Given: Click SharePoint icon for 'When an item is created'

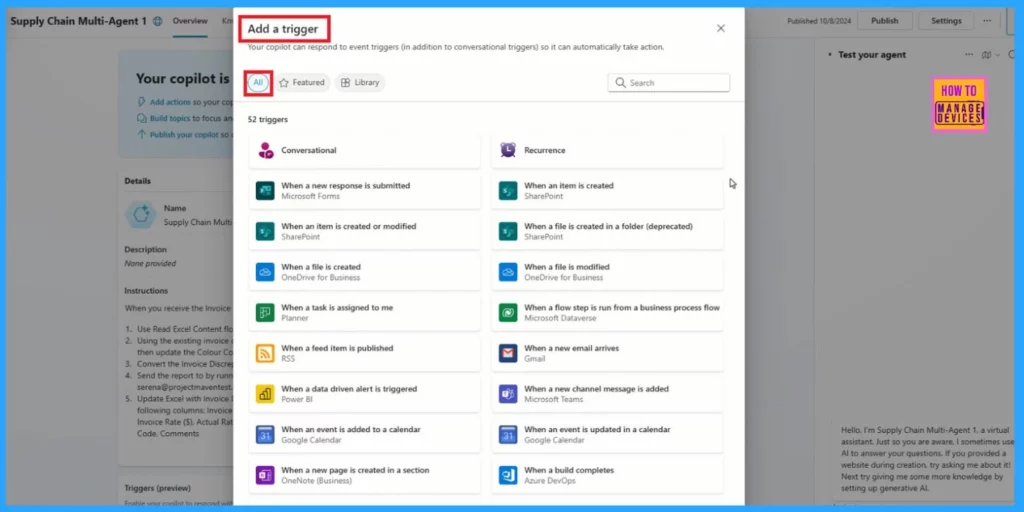Looking at the screenshot, I should coord(508,191).
